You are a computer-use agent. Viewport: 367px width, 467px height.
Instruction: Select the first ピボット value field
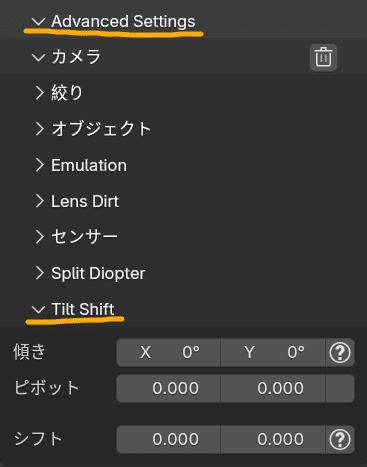click(168, 388)
